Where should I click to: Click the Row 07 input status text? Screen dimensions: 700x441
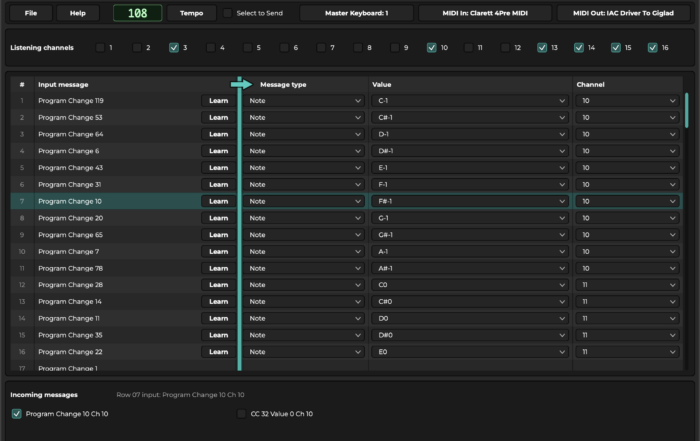(x=180, y=395)
